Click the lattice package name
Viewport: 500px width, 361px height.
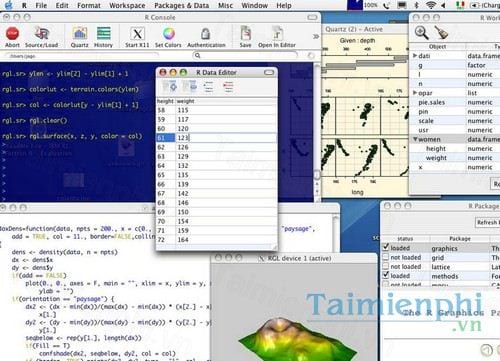coord(441,267)
